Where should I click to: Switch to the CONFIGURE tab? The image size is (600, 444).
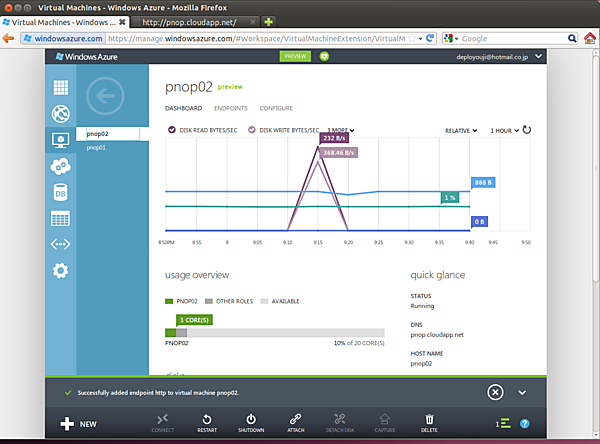pyautogui.click(x=276, y=108)
